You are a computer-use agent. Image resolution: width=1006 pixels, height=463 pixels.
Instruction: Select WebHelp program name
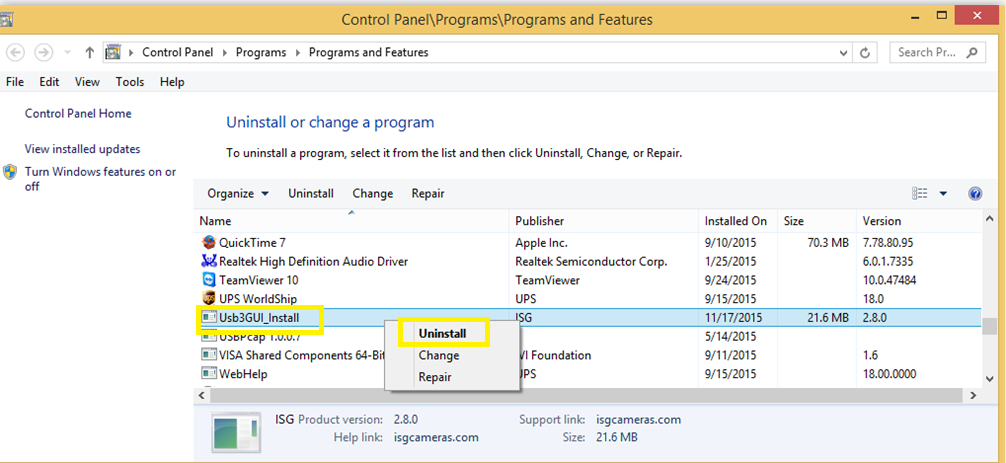coord(243,373)
